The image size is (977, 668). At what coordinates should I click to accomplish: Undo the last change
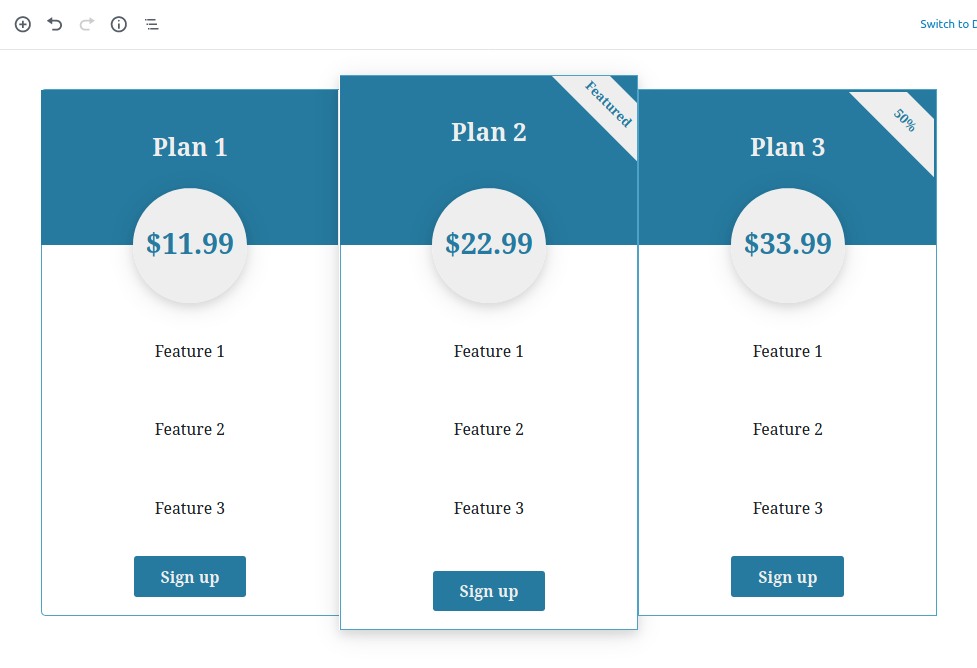coord(55,24)
